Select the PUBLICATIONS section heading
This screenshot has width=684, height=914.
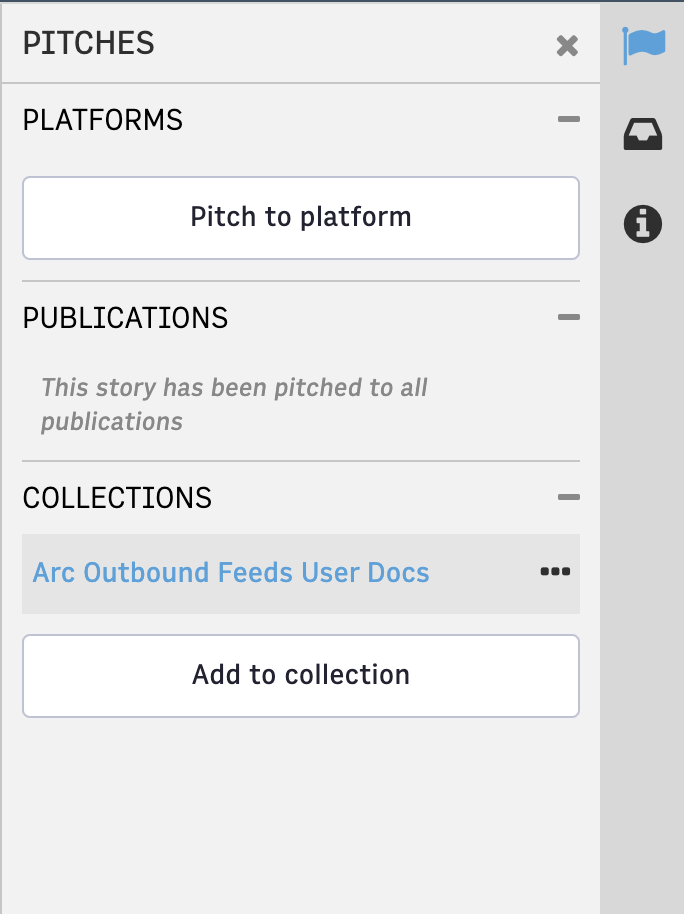(125, 318)
